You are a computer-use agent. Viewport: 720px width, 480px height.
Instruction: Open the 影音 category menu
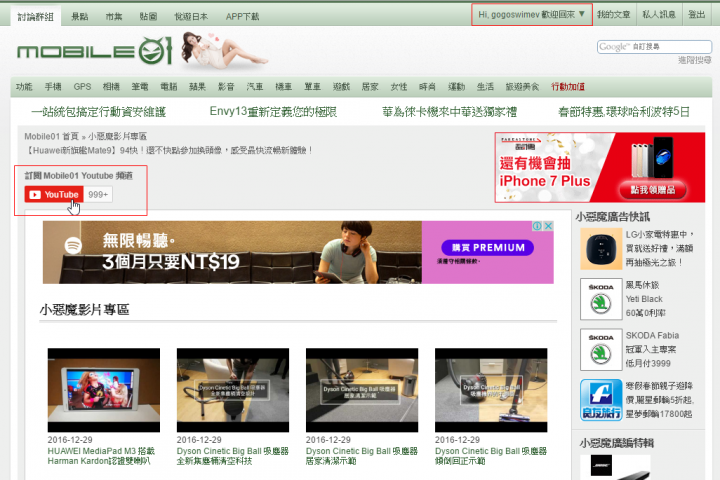tap(226, 87)
